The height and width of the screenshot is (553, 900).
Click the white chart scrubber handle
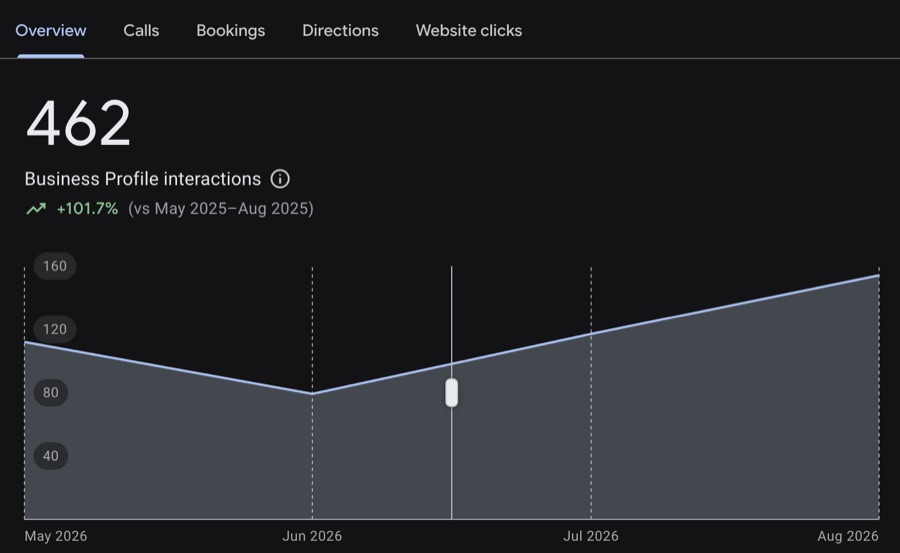452,393
